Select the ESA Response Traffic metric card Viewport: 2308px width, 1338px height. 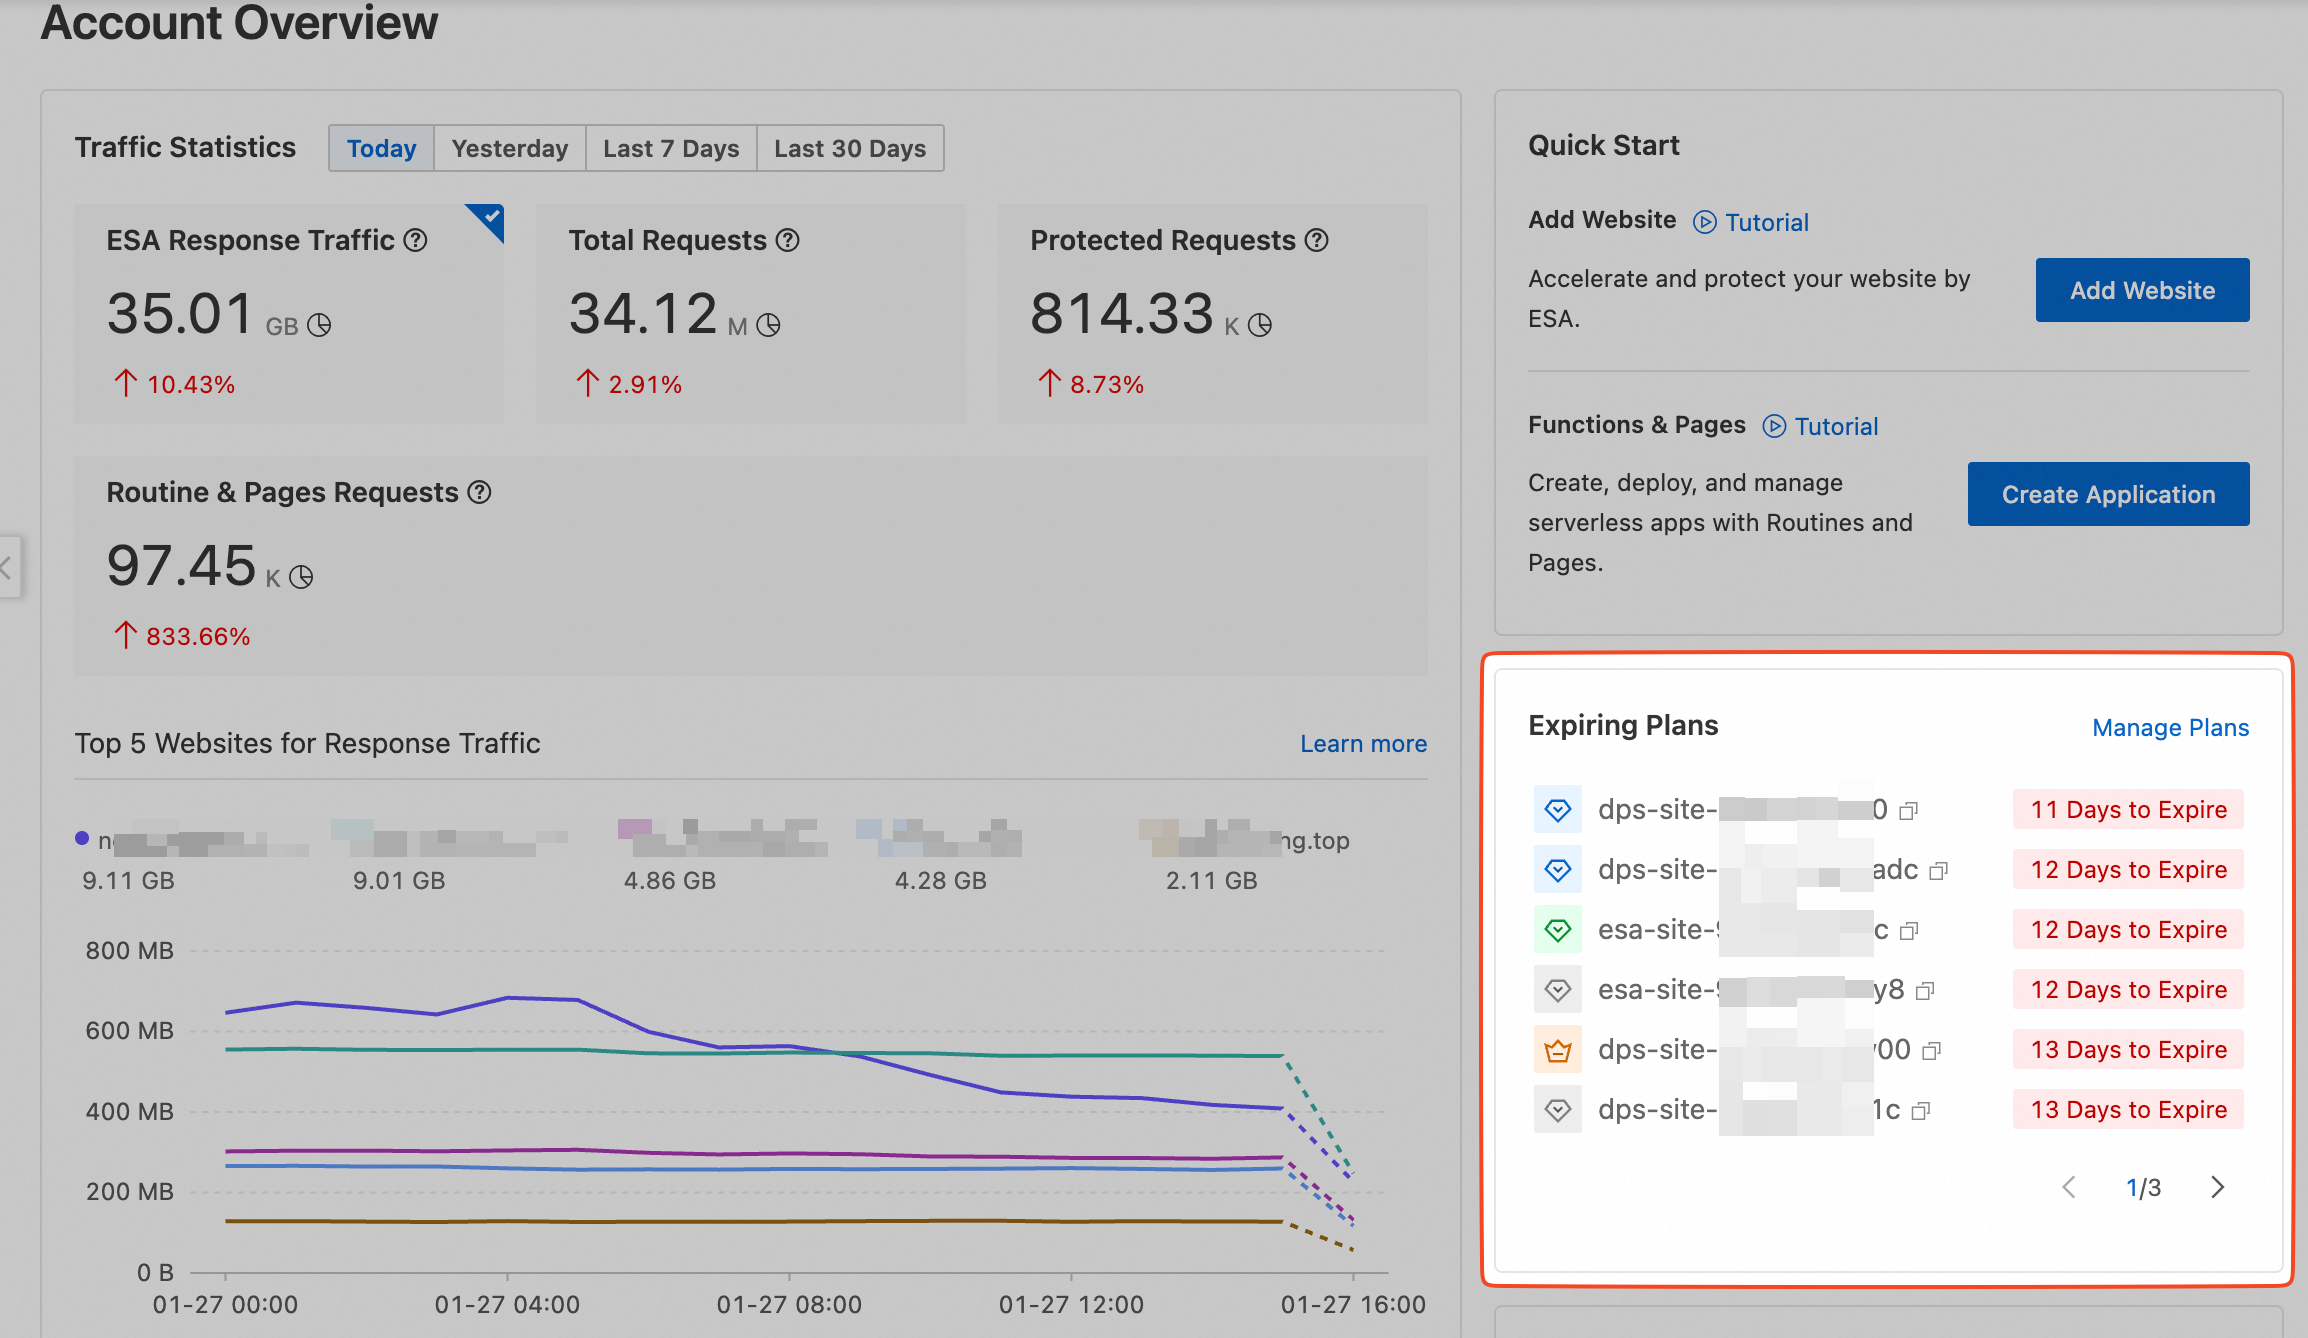(290, 313)
